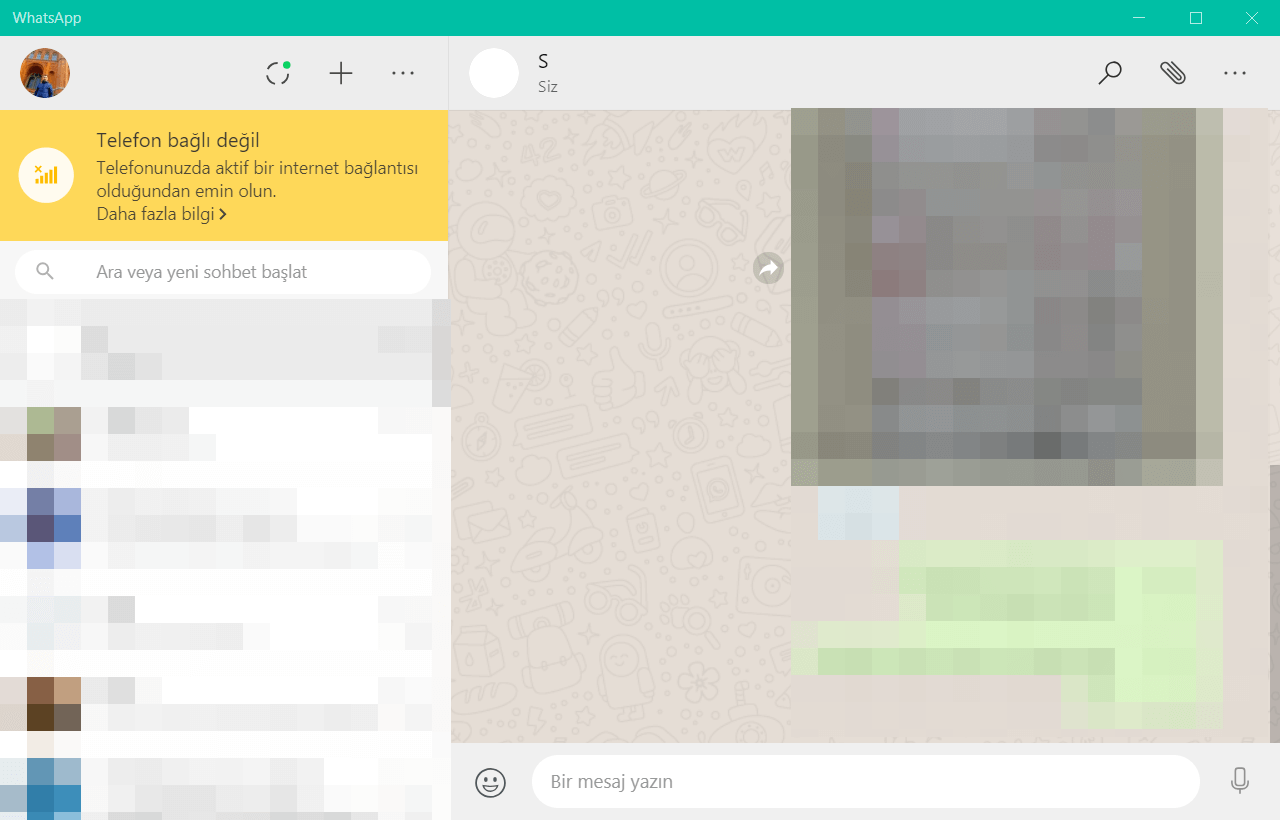Open the Status updates icon
Image resolution: width=1280 pixels, height=820 pixels.
pos(278,73)
